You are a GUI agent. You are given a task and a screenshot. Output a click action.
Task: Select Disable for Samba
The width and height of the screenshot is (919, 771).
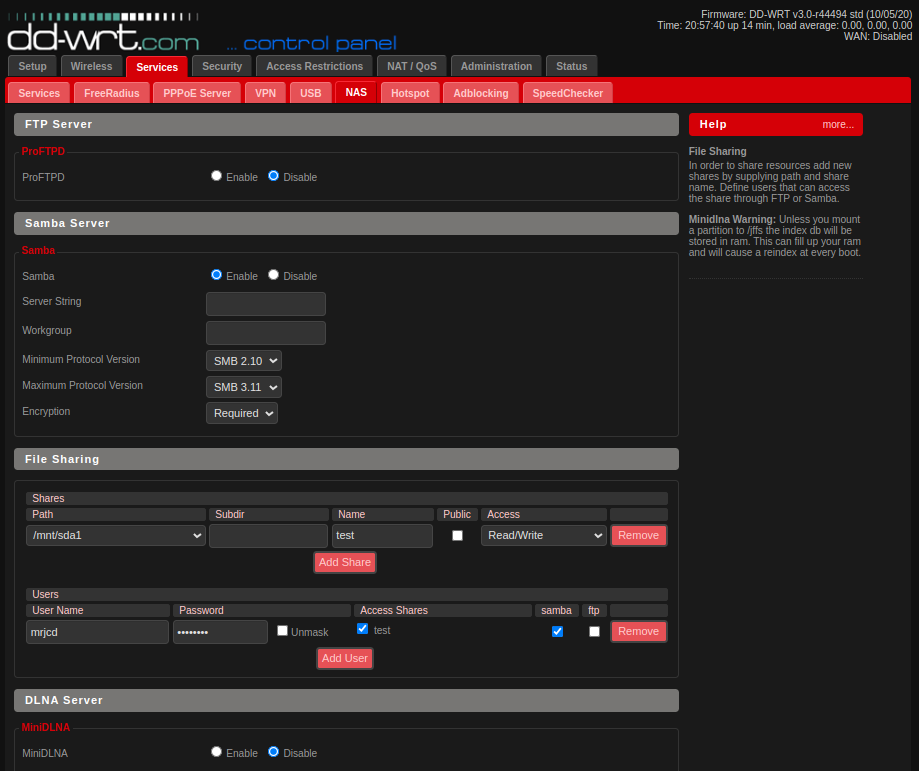273,275
